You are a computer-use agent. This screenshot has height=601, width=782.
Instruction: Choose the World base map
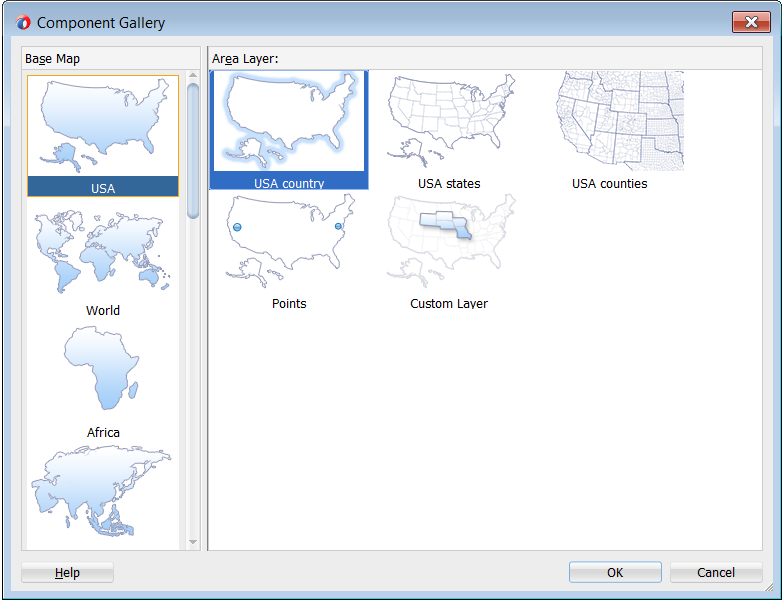point(103,259)
